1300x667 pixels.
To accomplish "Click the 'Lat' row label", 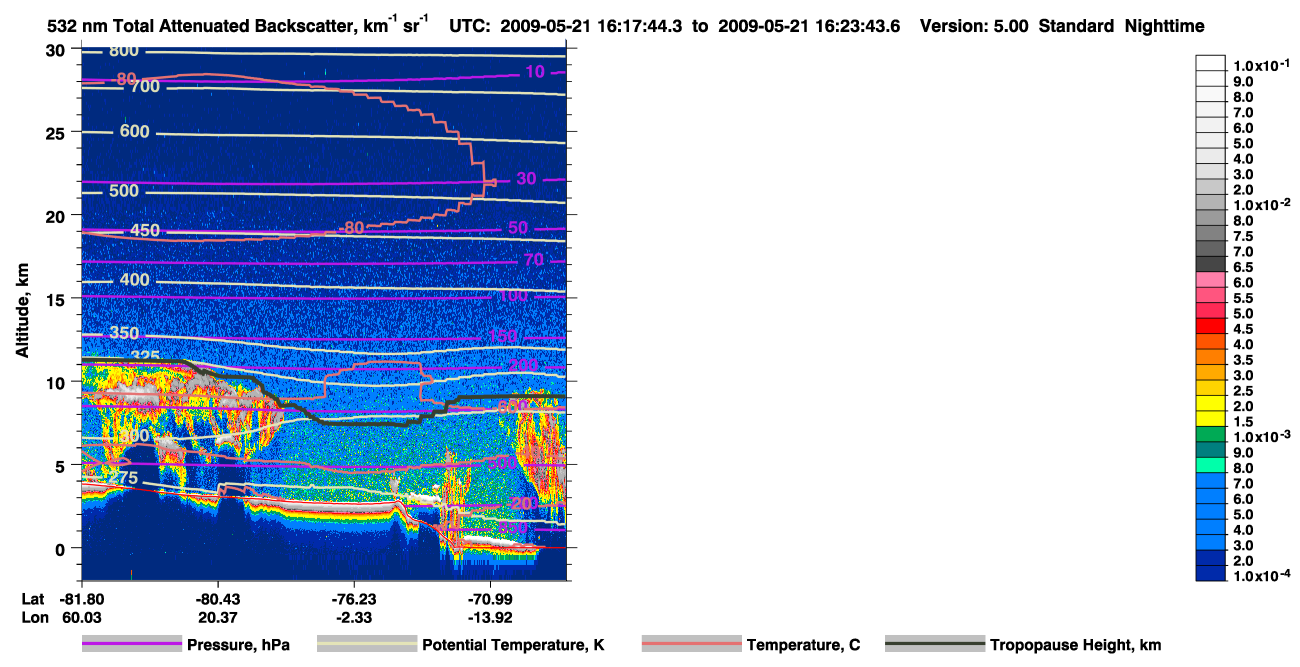I will coord(32,598).
